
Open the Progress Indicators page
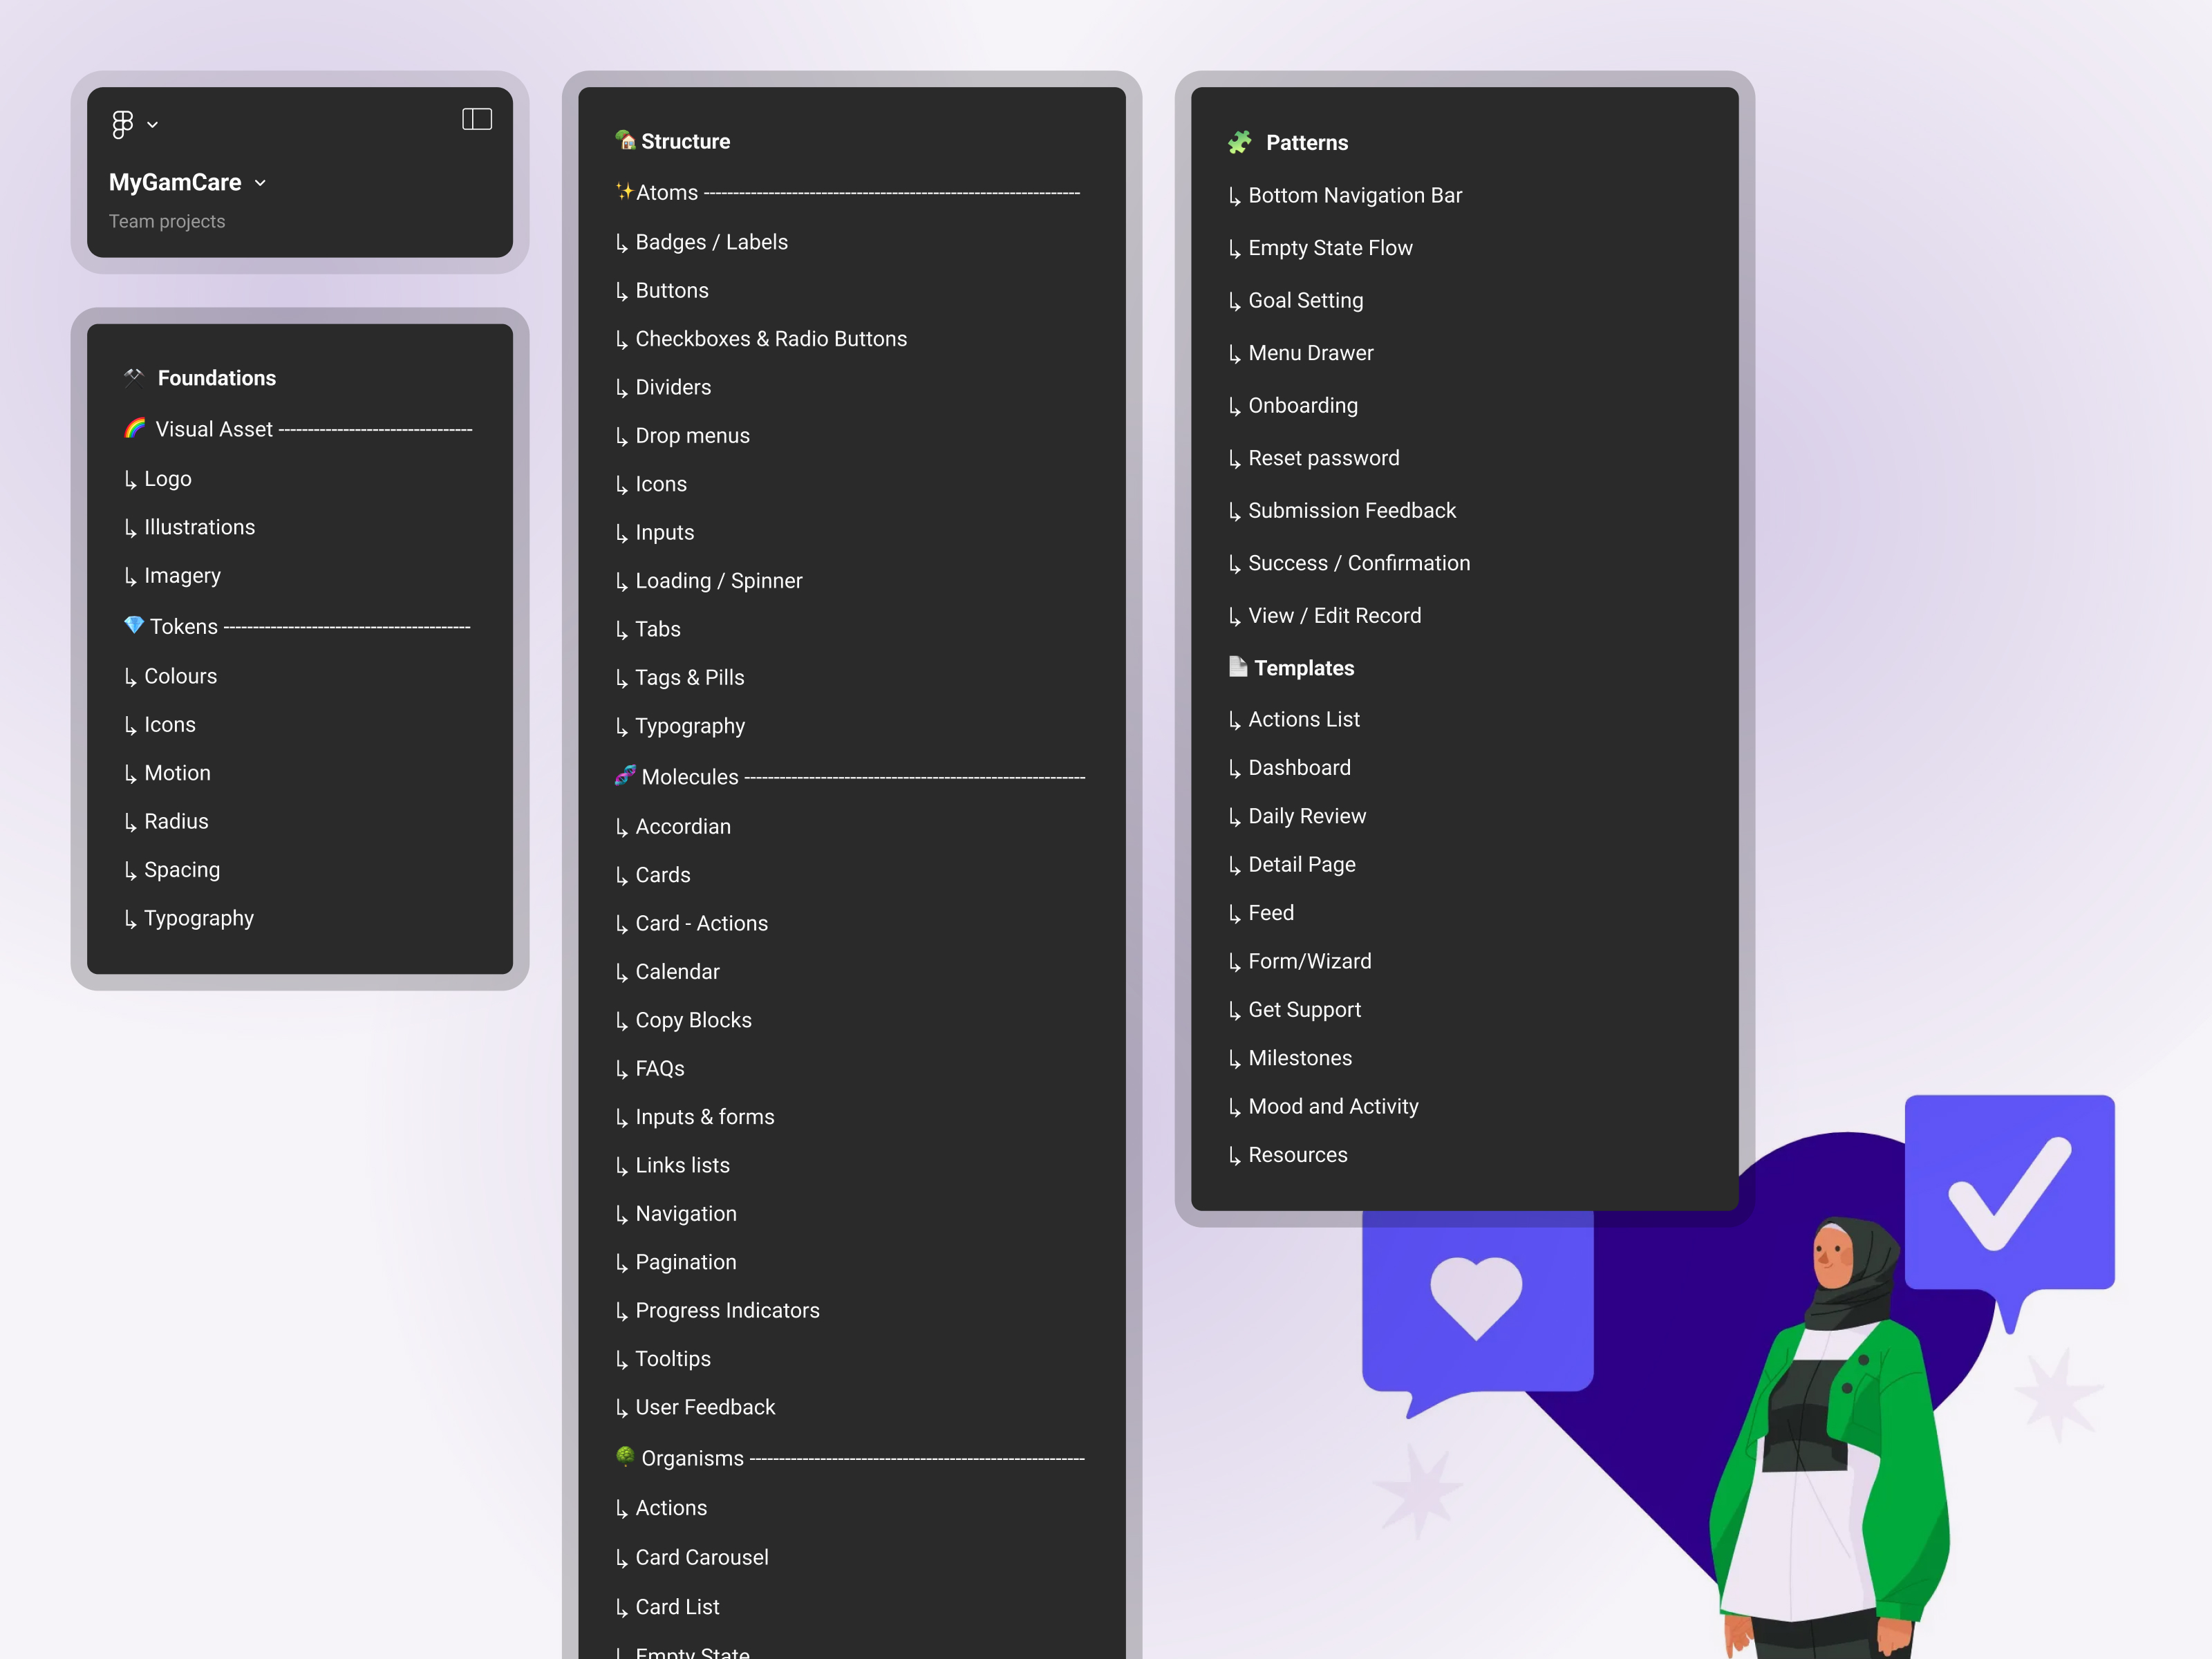point(726,1310)
